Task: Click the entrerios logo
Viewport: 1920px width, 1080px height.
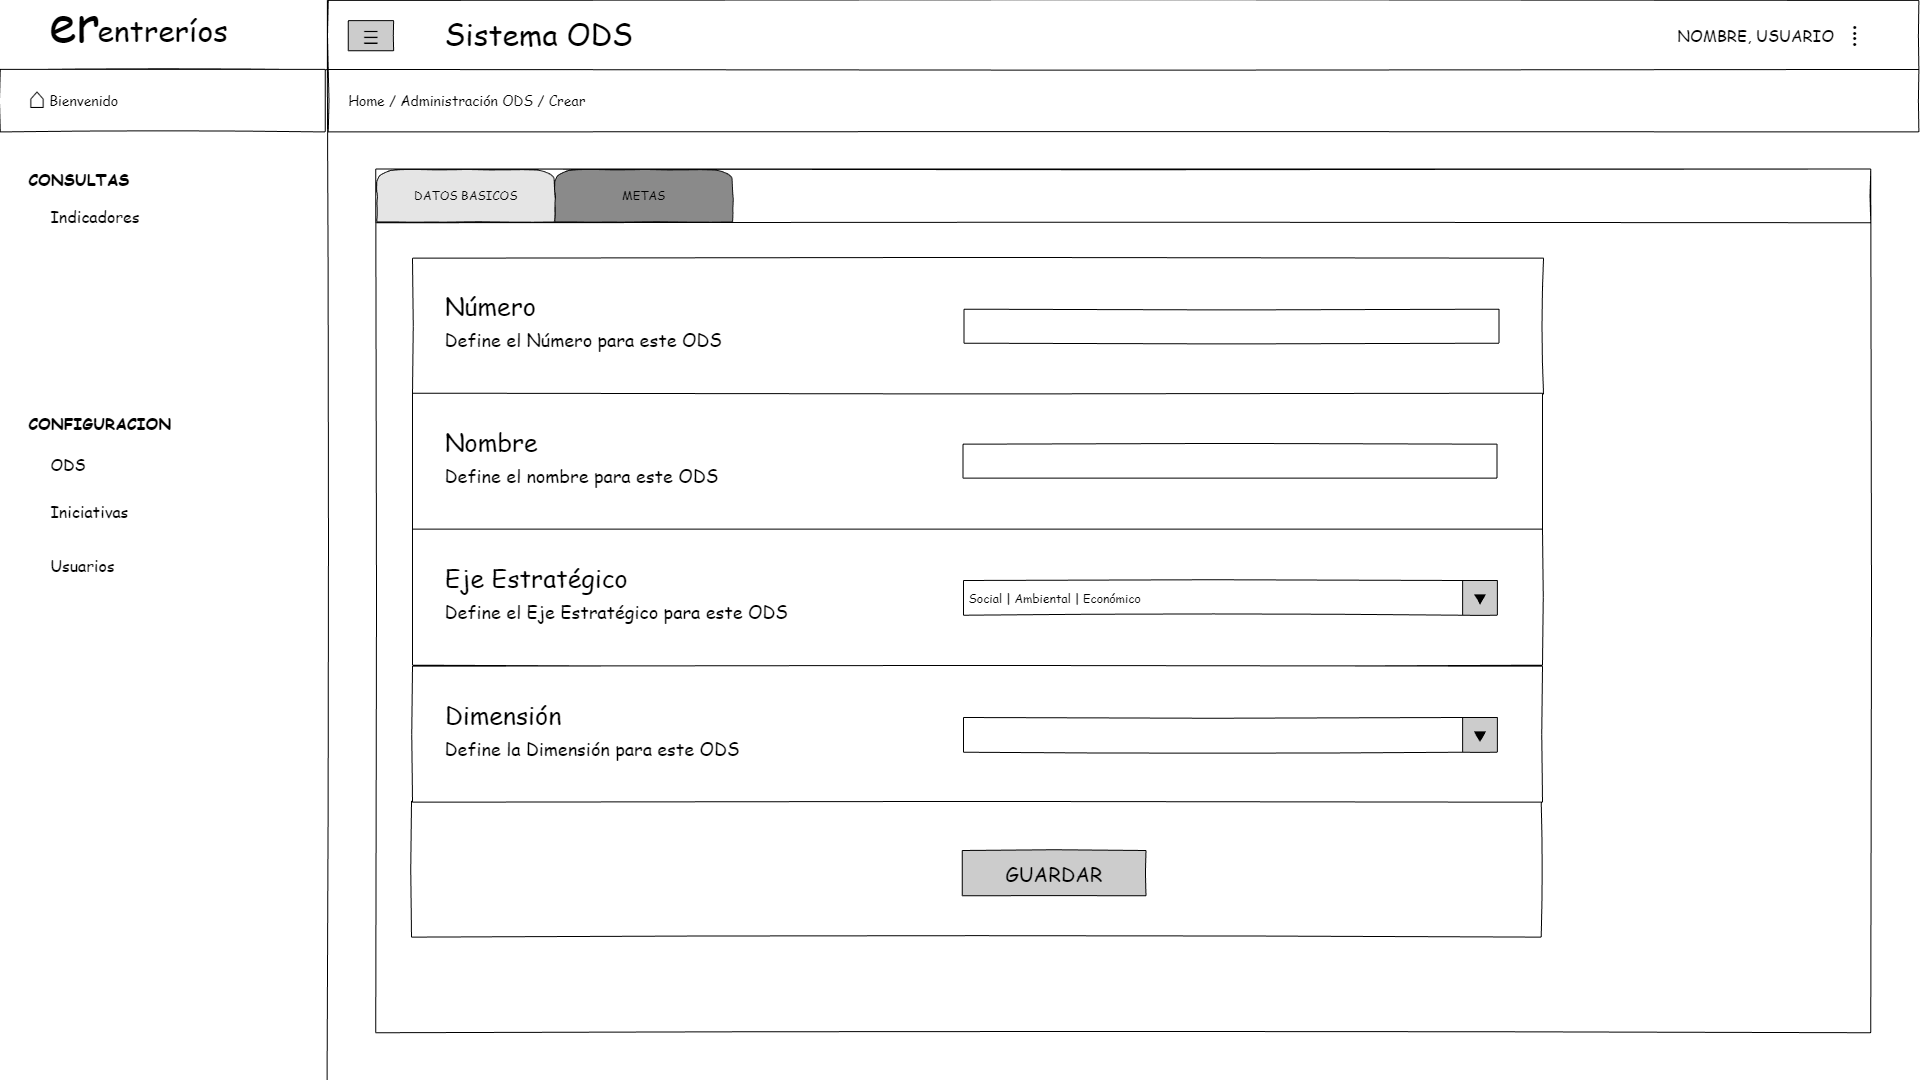Action: (x=139, y=31)
